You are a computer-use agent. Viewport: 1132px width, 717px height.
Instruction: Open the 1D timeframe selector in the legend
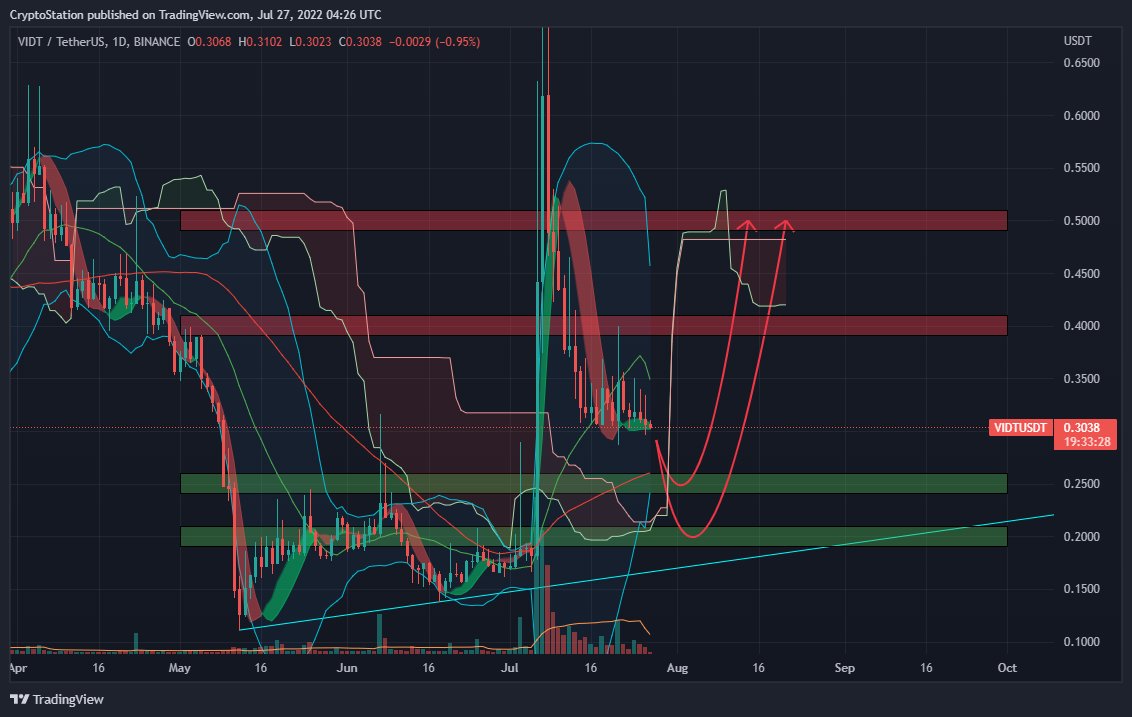pyautogui.click(x=118, y=42)
